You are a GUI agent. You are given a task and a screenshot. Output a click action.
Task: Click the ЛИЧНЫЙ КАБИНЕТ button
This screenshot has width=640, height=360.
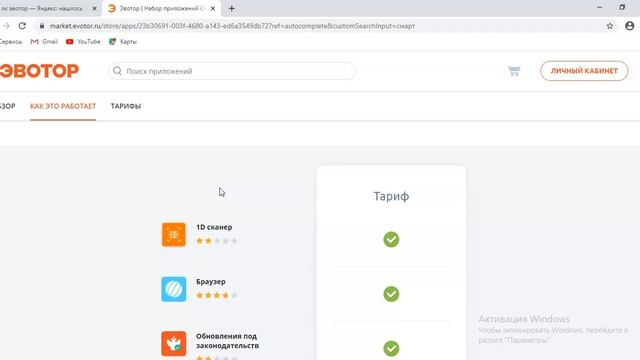(584, 71)
